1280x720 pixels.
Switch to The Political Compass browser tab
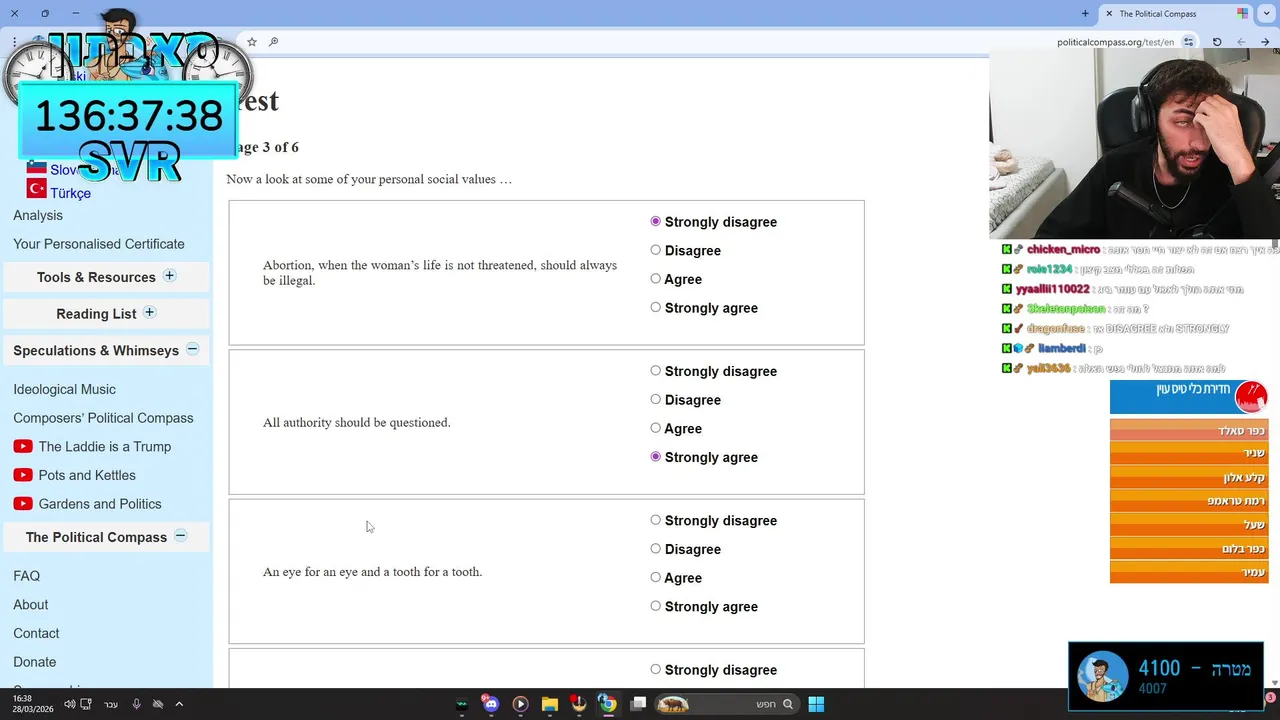[1175, 13]
